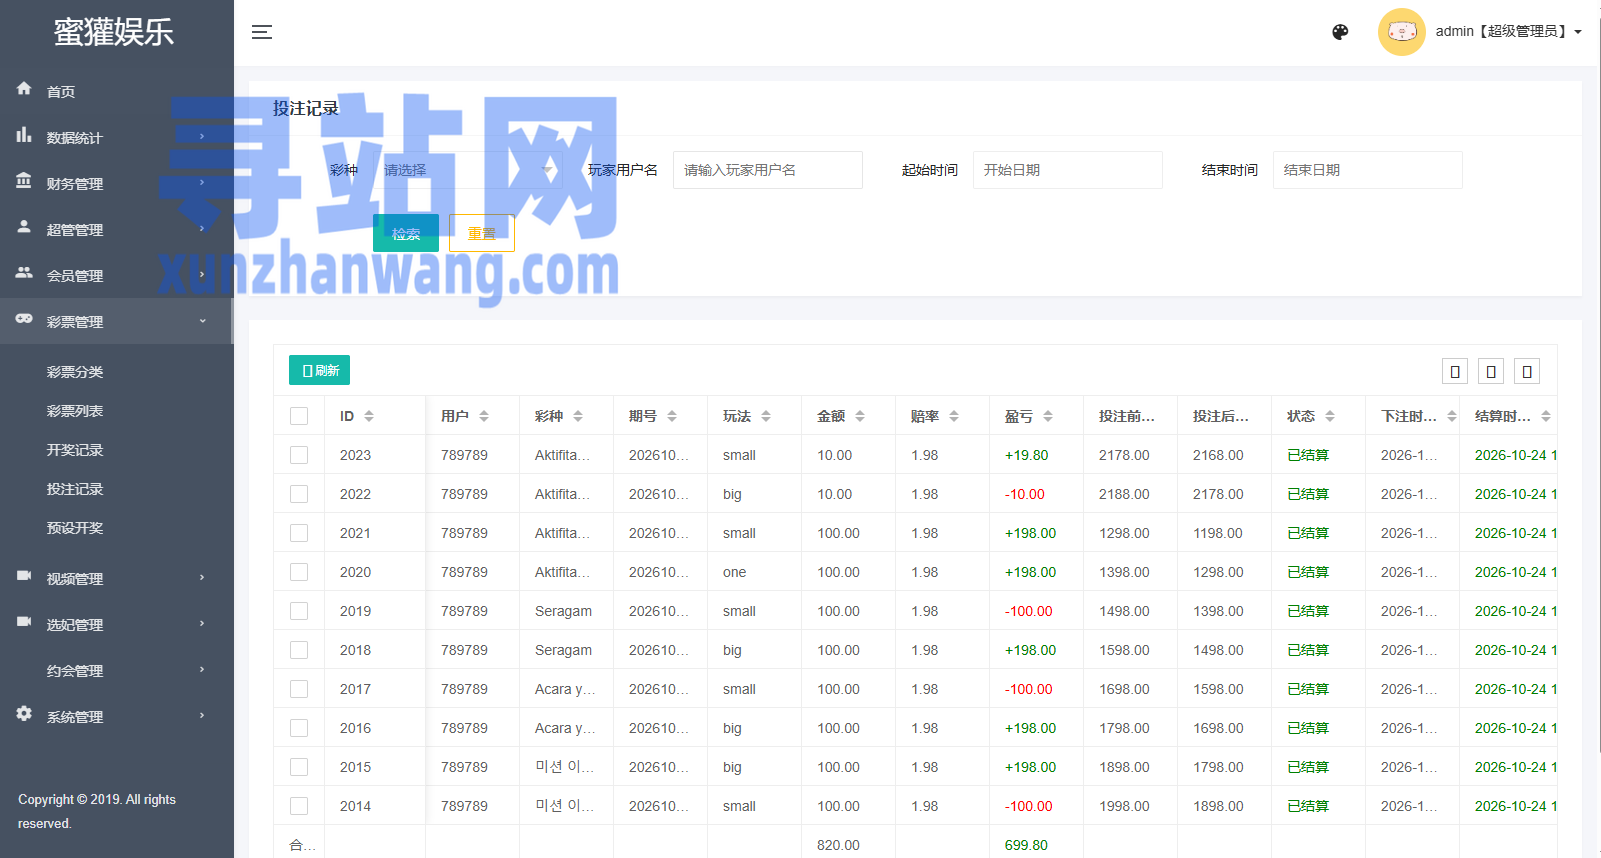Focus the 玩家用户名 input field
The width and height of the screenshot is (1601, 858).
(x=768, y=170)
